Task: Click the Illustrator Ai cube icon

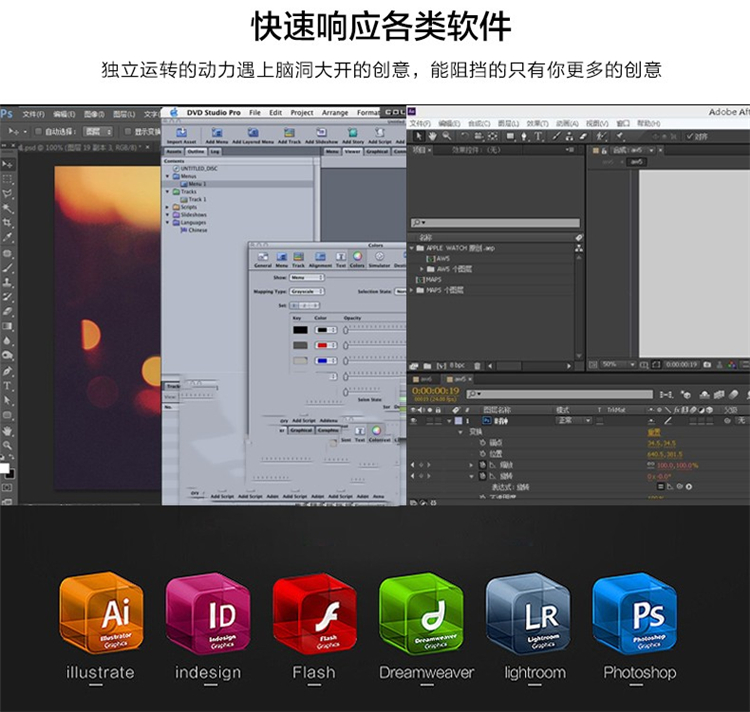Action: pyautogui.click(x=102, y=613)
